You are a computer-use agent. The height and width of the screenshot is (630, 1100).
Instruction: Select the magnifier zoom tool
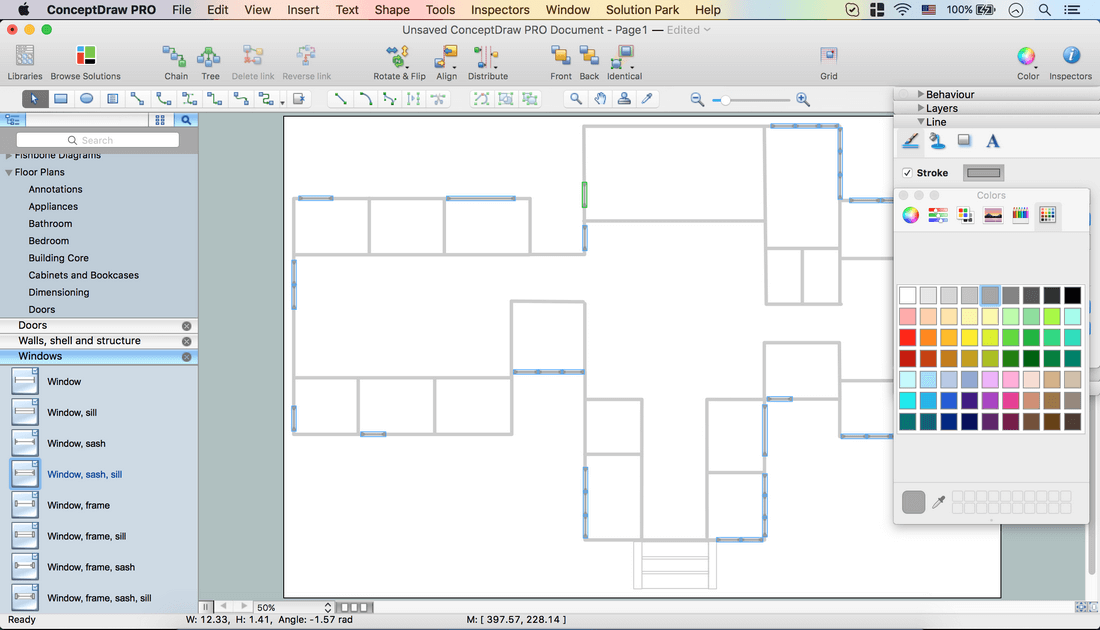tap(575, 99)
